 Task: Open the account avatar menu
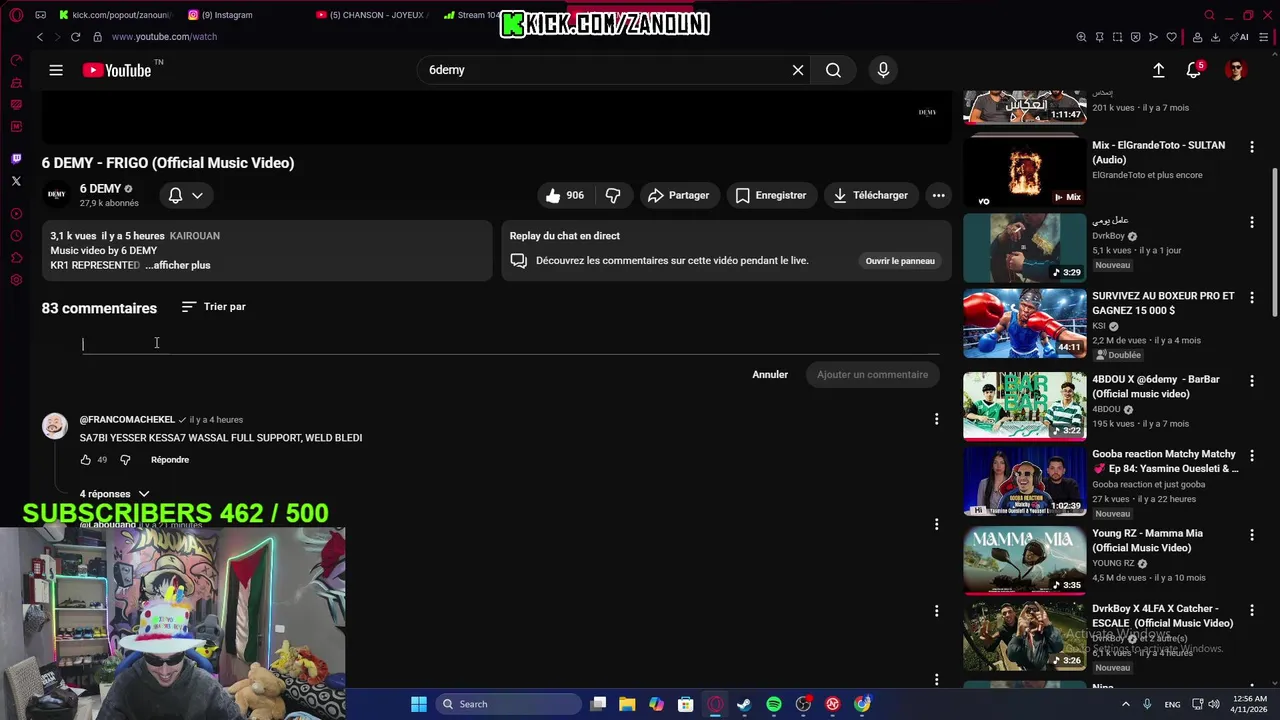[x=1236, y=70]
